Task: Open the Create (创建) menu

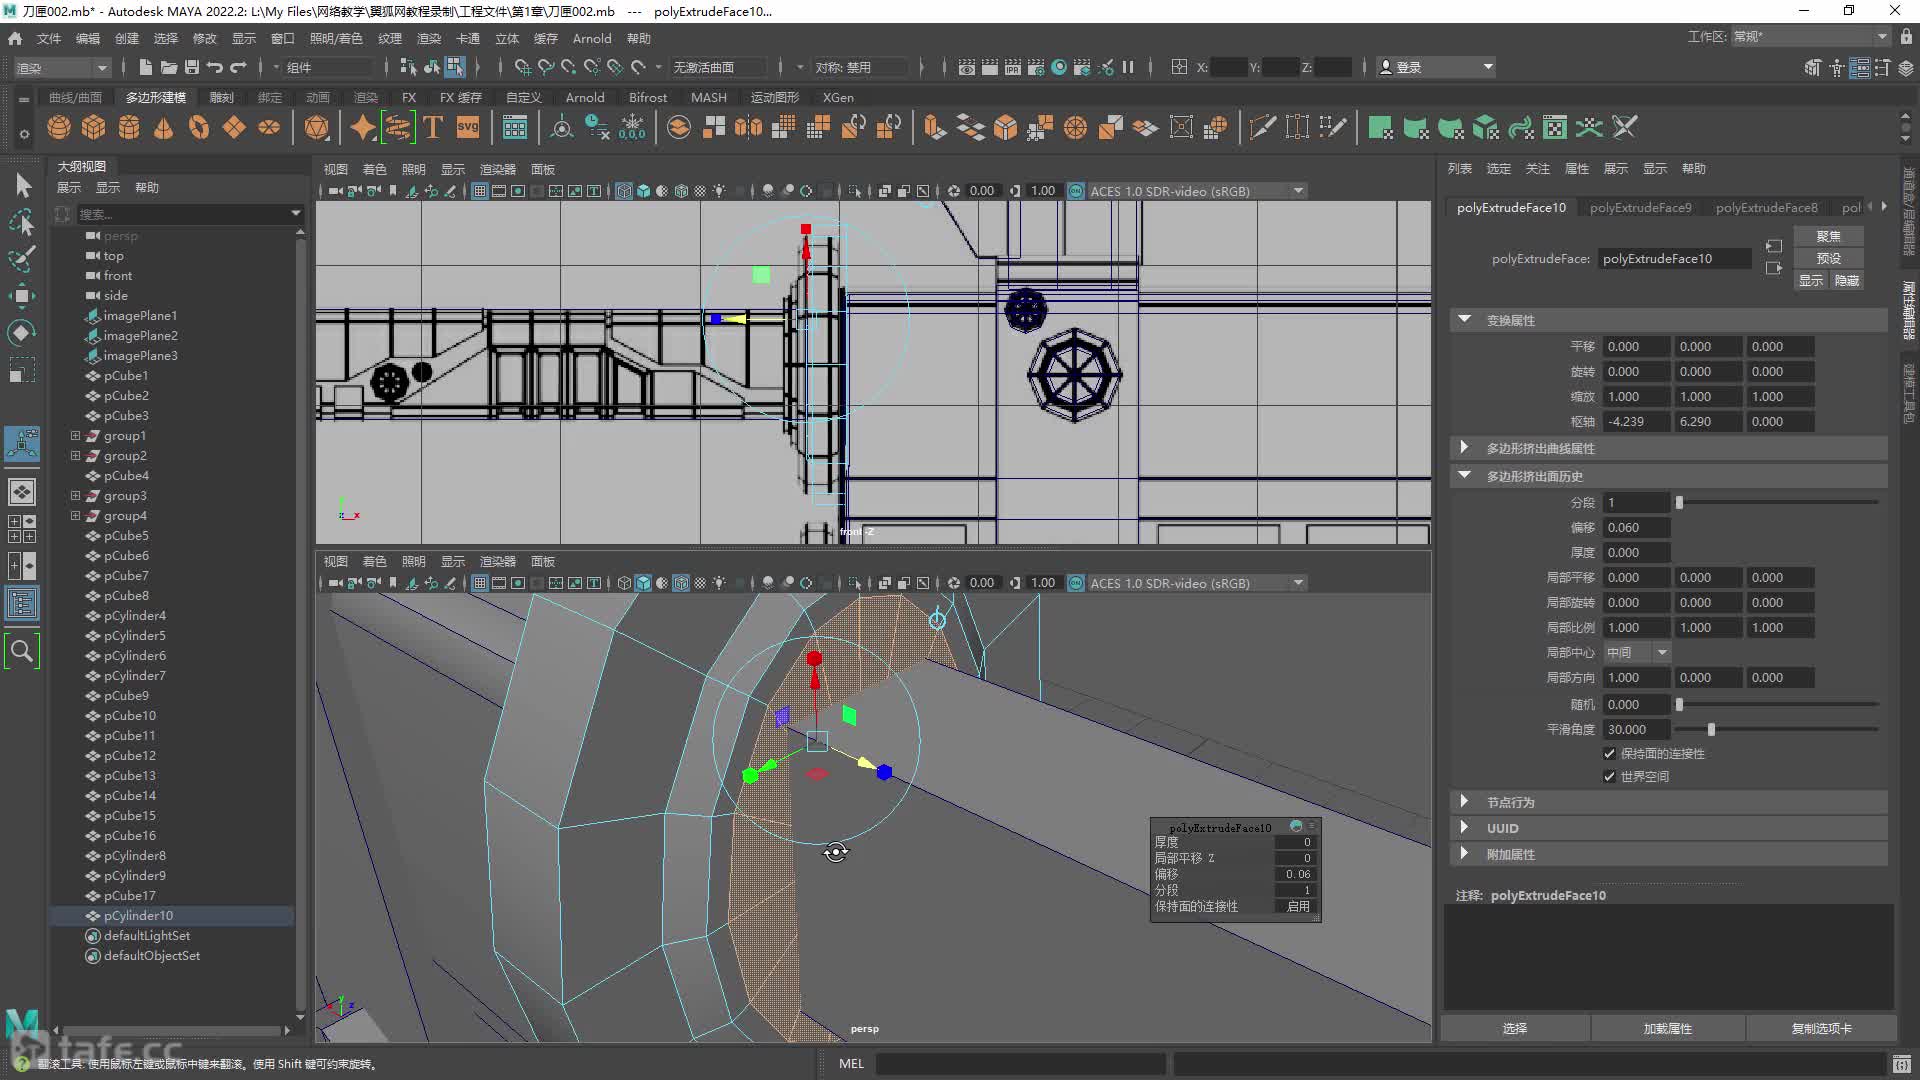Action: (x=127, y=38)
